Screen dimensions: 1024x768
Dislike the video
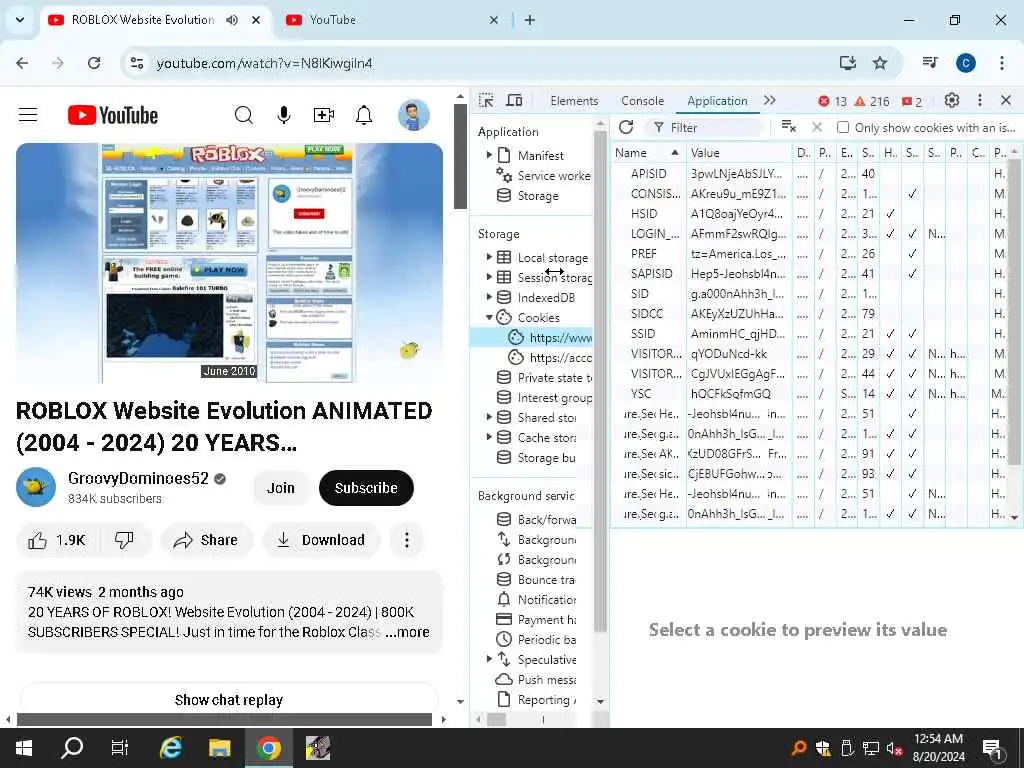click(123, 540)
